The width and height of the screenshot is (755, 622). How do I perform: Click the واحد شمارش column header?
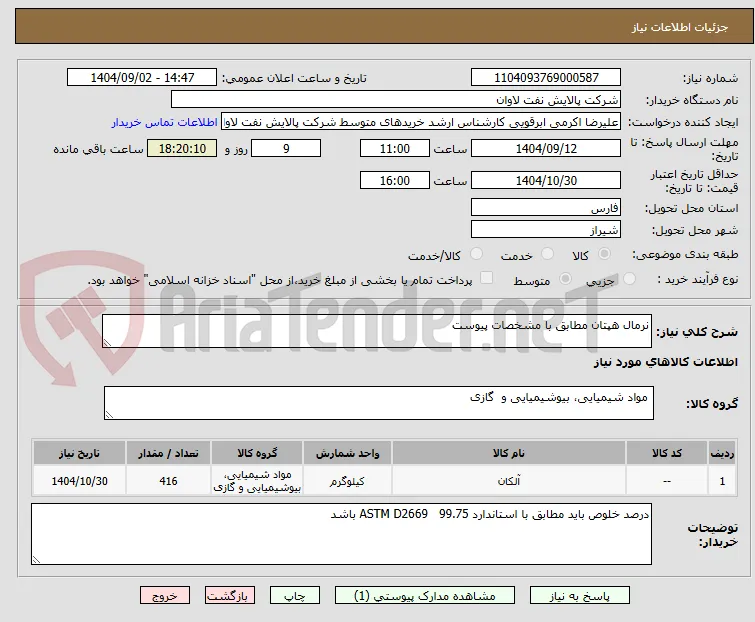[347, 454]
